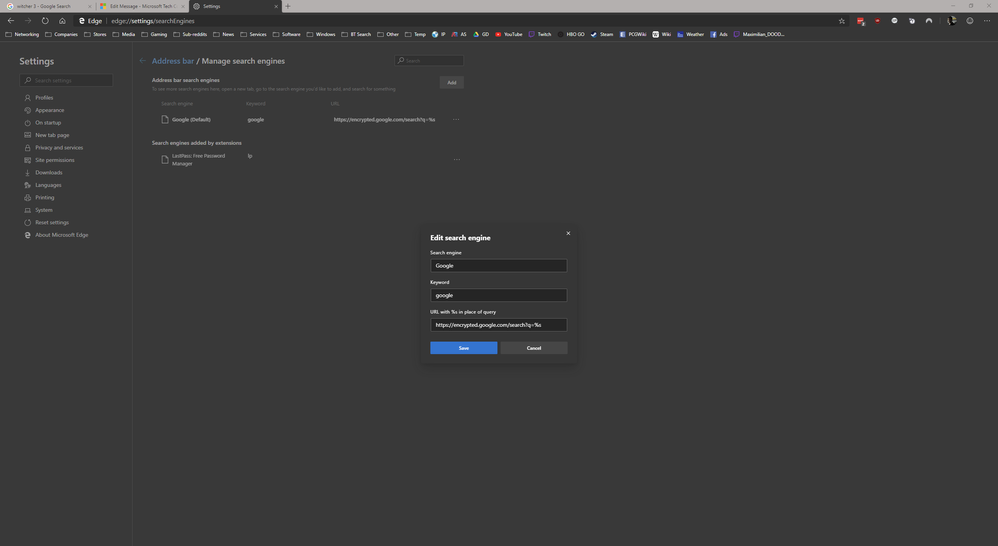Image resolution: width=998 pixels, height=546 pixels.
Task: Click the Home icon in toolbar
Action: pos(62,21)
